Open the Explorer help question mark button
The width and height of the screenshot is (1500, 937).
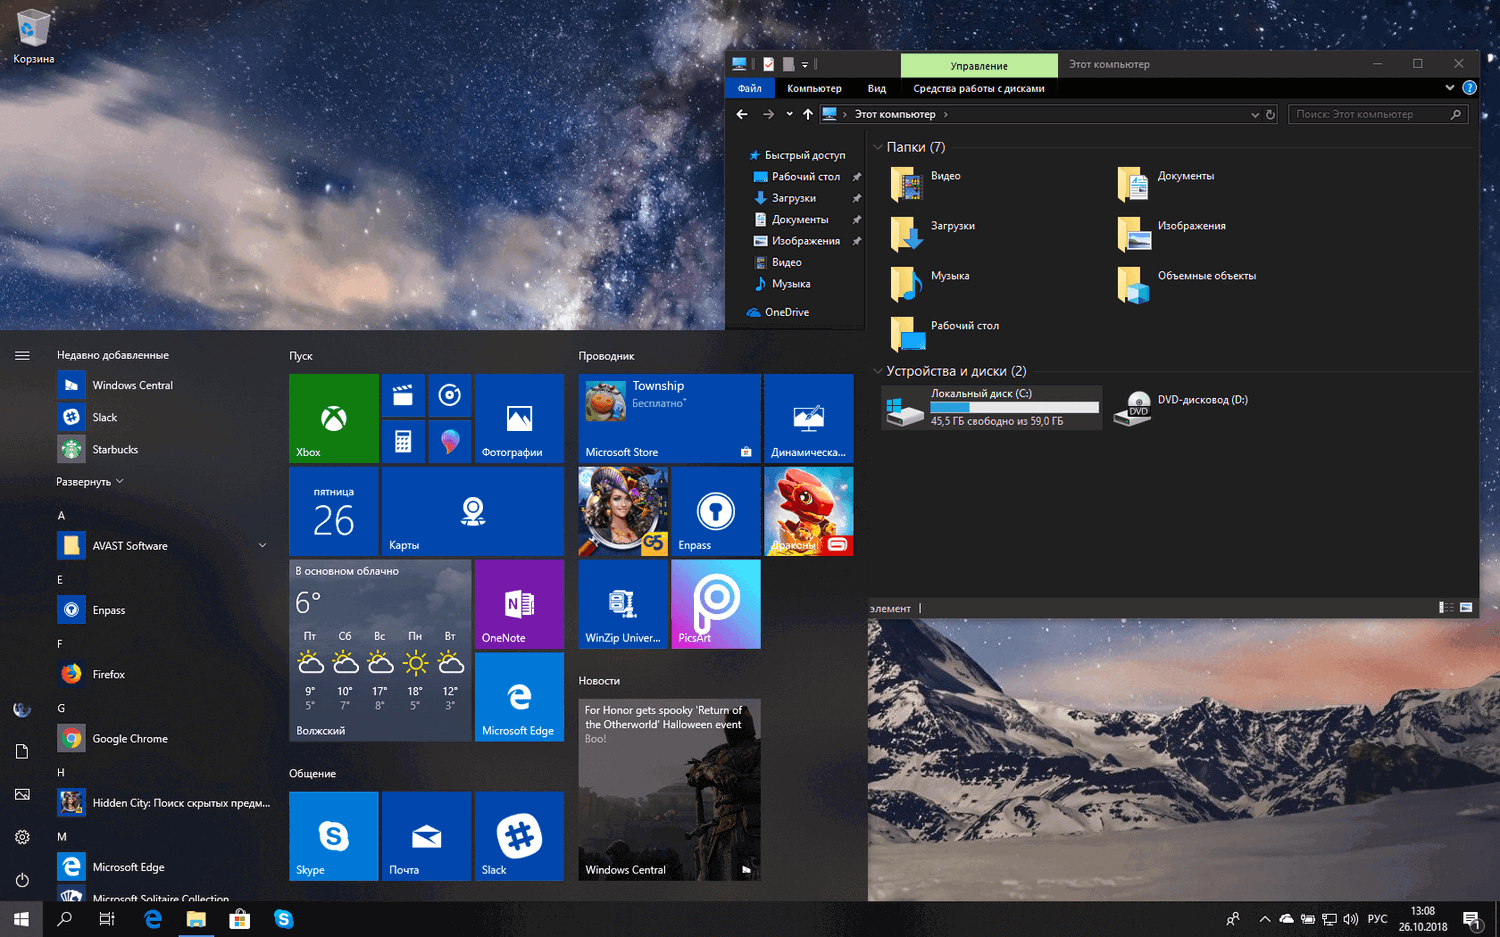(1468, 88)
